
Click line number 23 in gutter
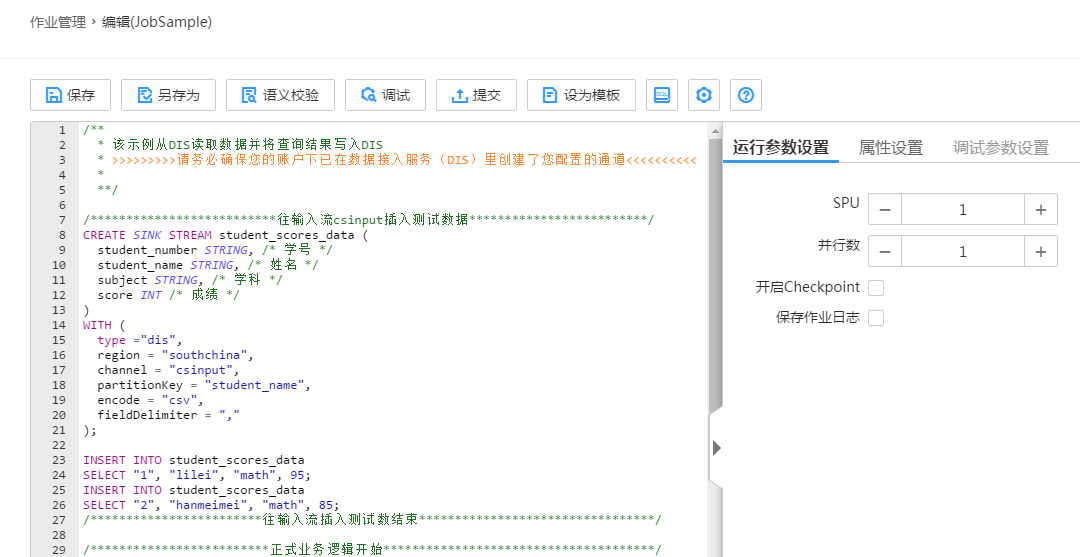pos(59,460)
